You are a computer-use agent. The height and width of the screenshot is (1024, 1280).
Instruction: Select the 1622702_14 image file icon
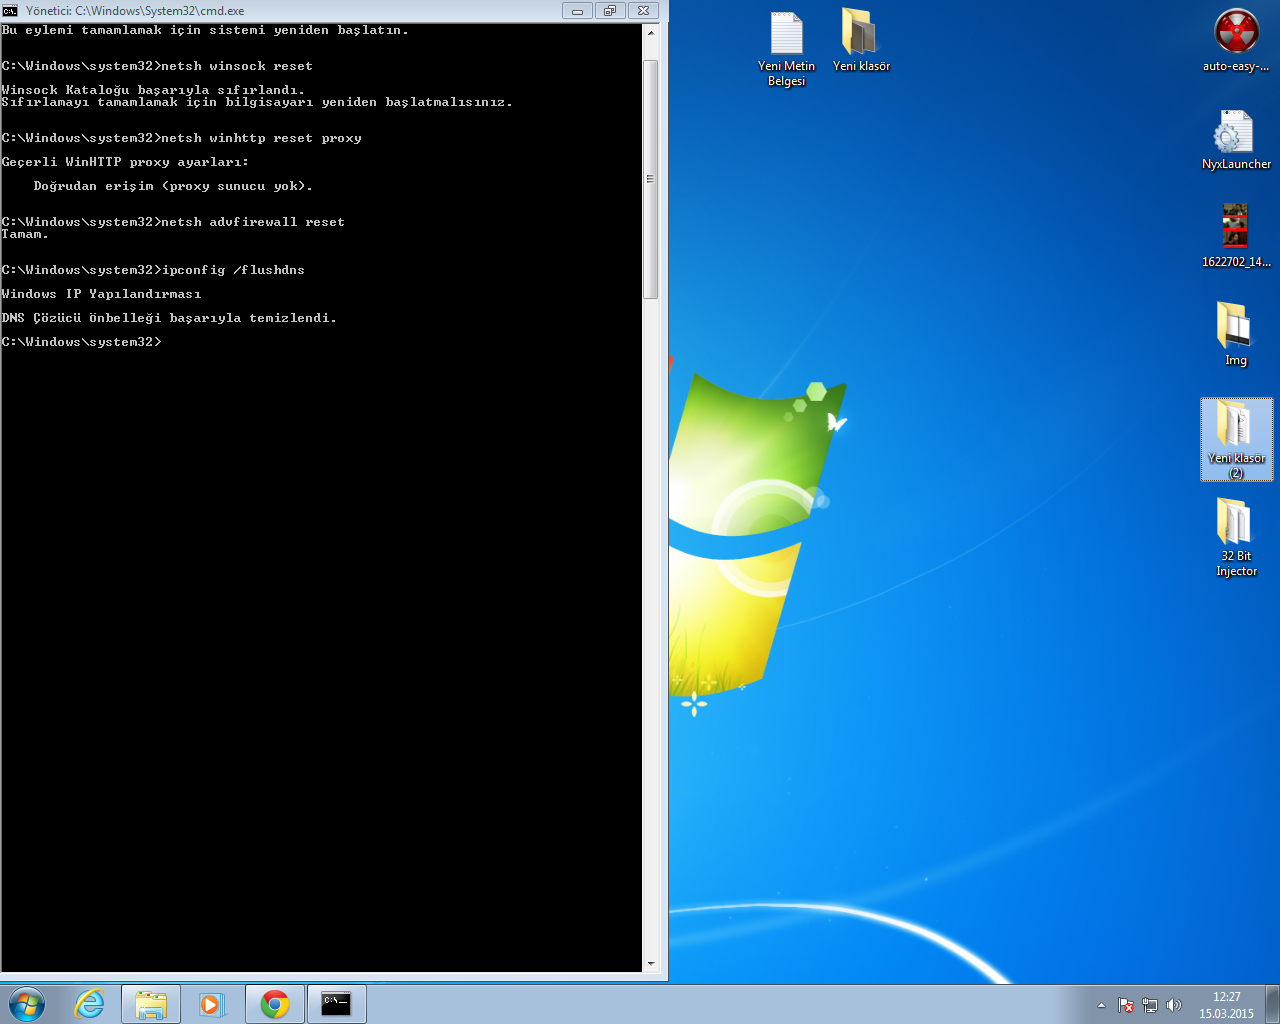click(x=1236, y=237)
